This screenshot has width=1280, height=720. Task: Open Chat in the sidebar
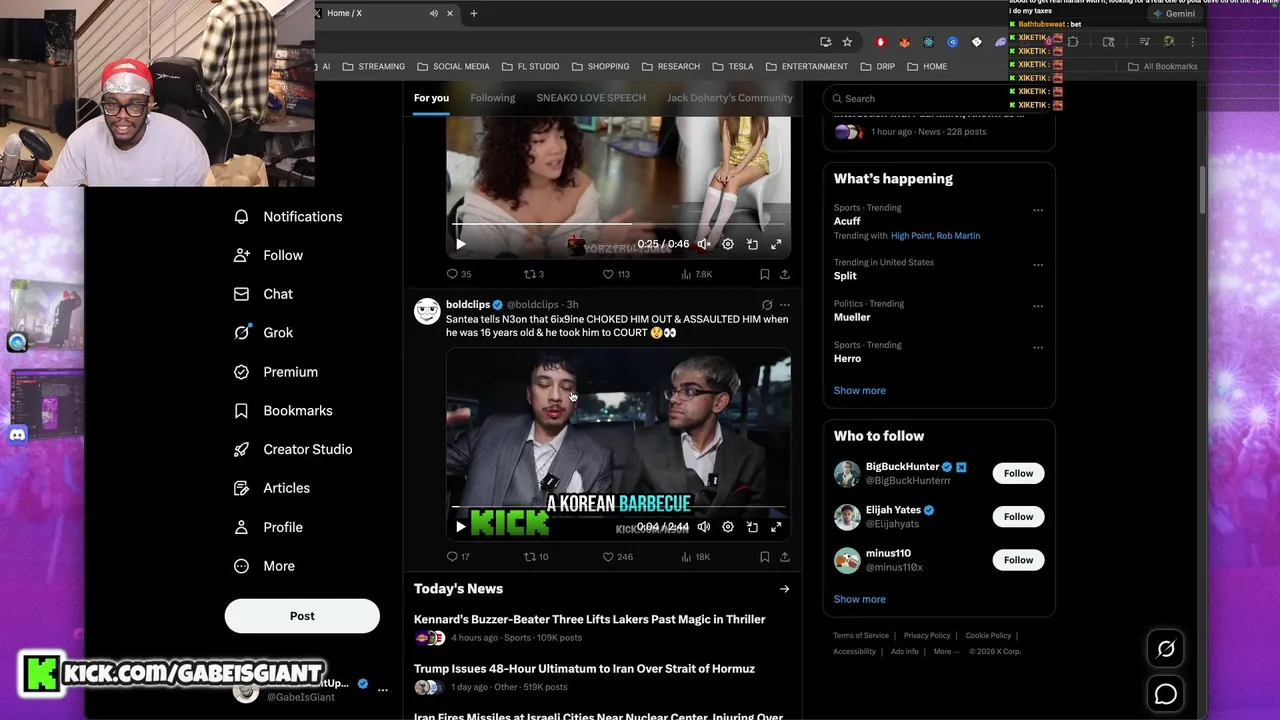tap(263, 294)
